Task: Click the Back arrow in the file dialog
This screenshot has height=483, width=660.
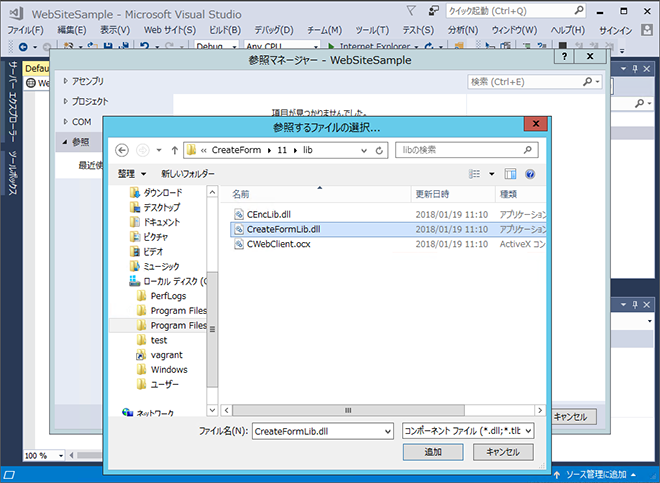Action: [122, 150]
